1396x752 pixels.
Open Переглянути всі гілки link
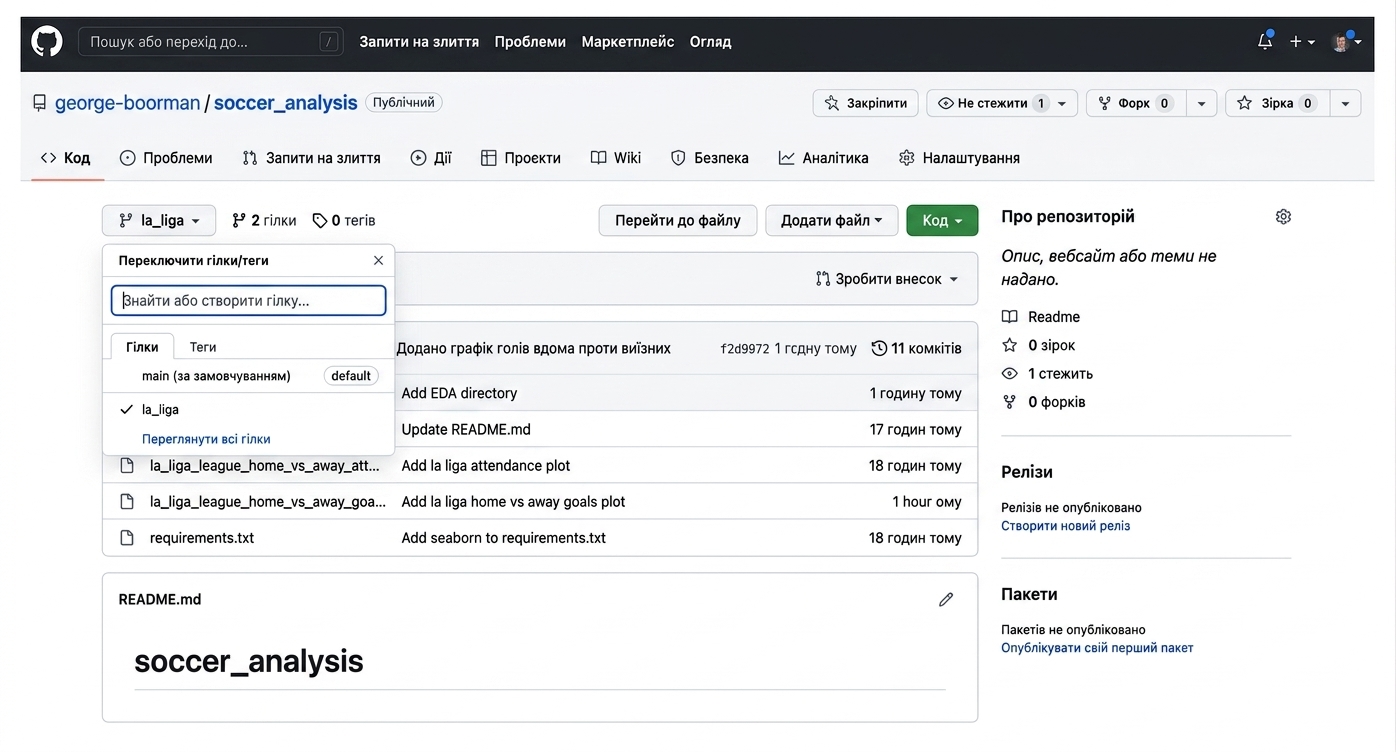206,439
